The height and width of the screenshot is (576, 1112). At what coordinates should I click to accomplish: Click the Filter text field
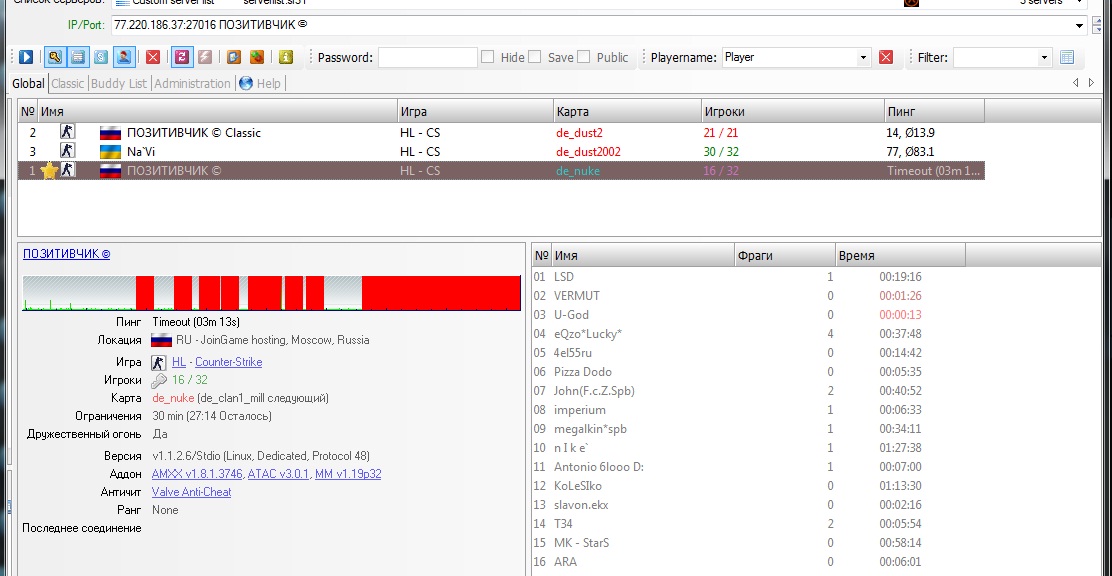pos(995,57)
